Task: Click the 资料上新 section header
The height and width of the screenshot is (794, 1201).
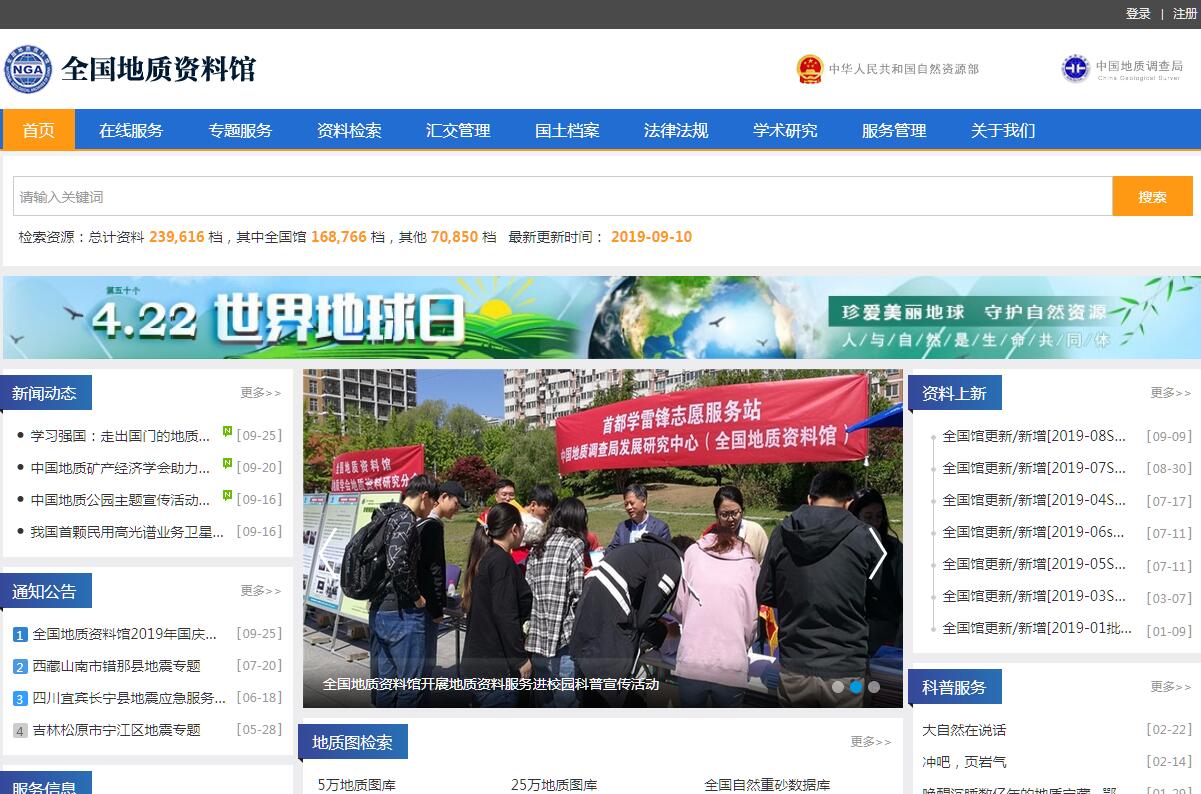Action: point(955,393)
